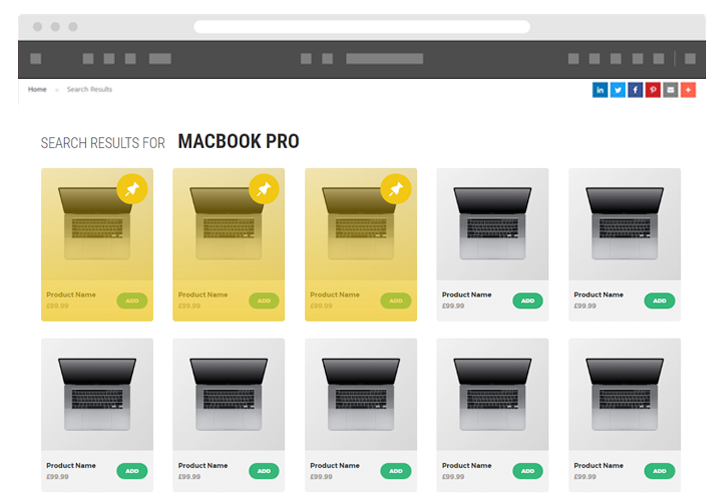Open the first bottom-row laptop thumbnail
727x502 pixels.
[x=97, y=394]
